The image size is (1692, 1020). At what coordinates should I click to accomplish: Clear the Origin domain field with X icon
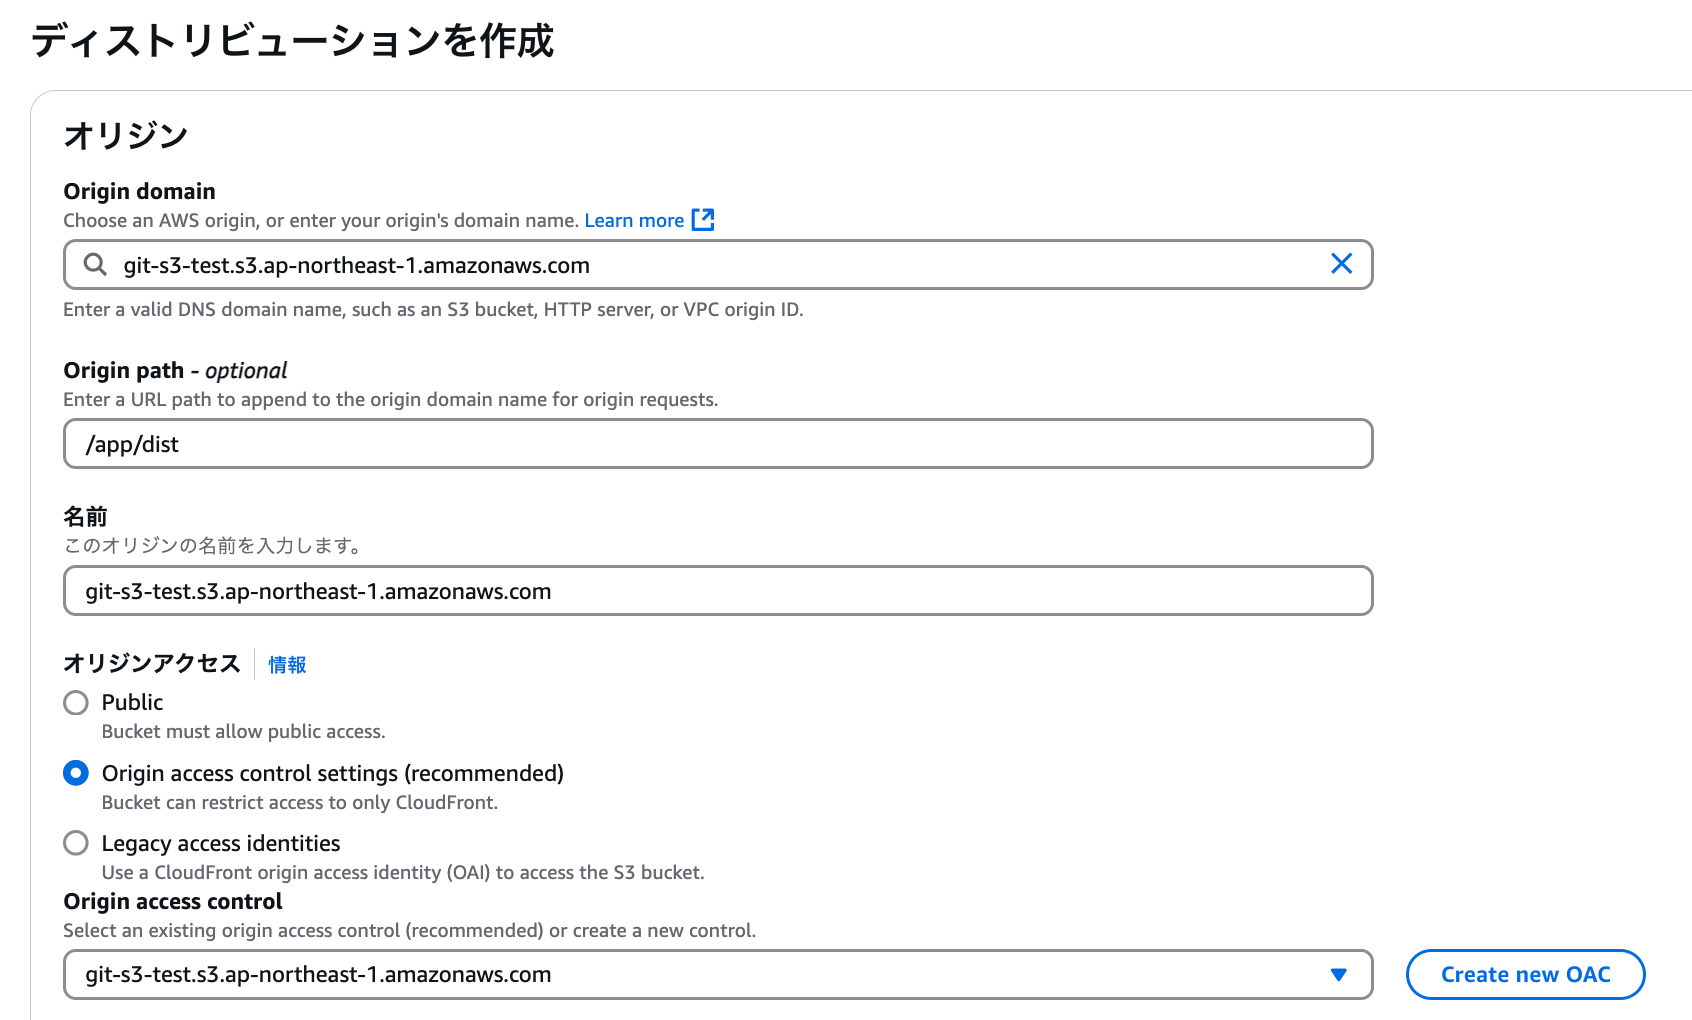coord(1341,264)
